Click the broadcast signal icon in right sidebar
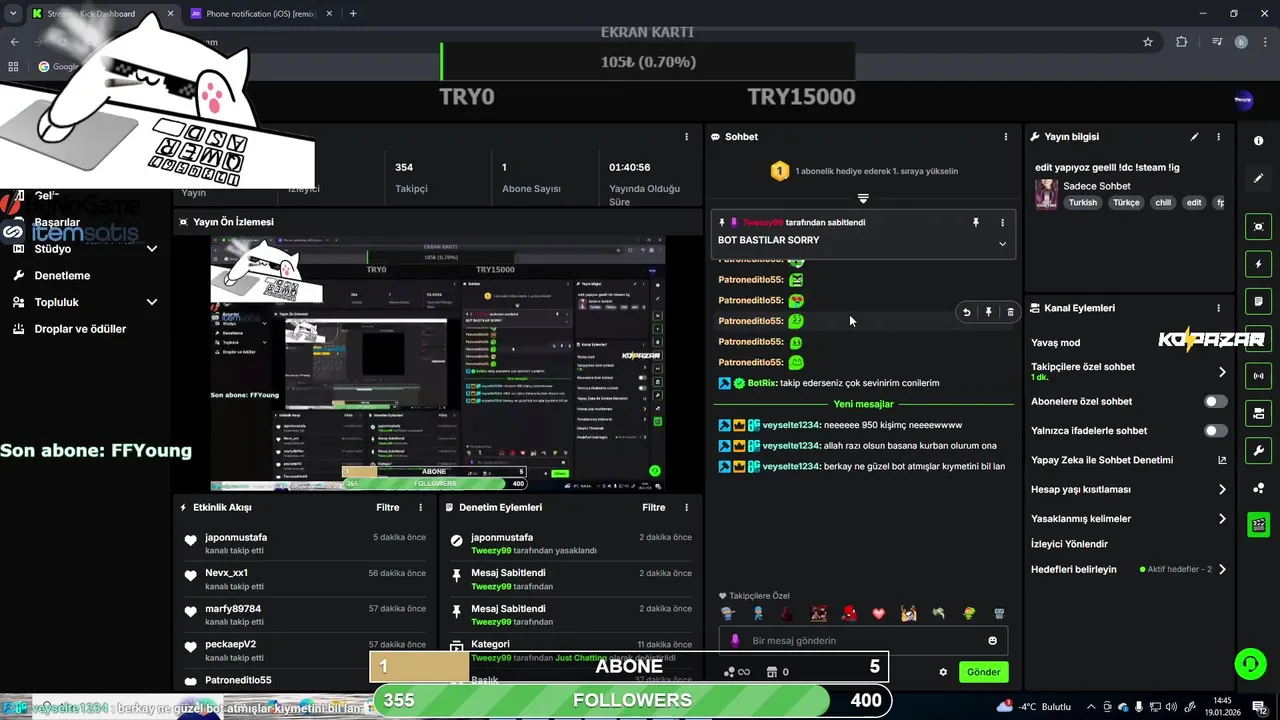 pyautogui.click(x=1259, y=376)
